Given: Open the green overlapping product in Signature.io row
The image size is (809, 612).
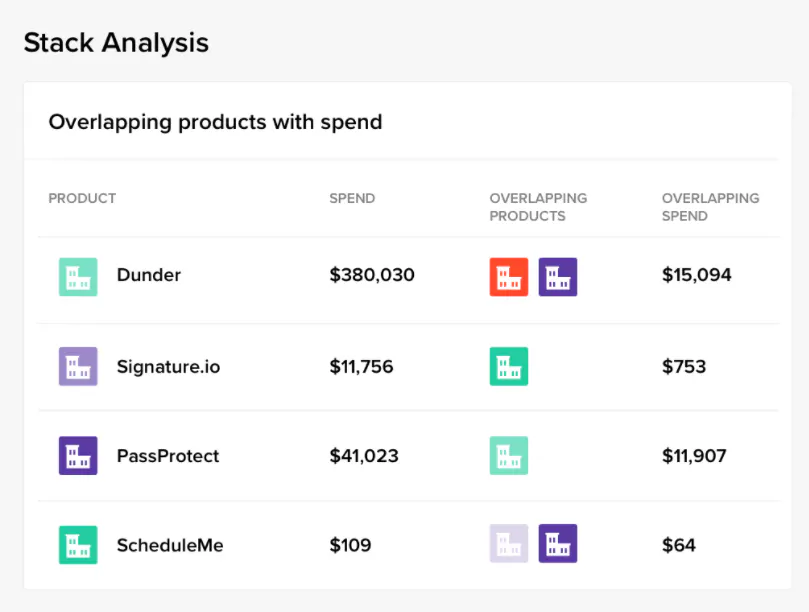Looking at the screenshot, I should (509, 366).
